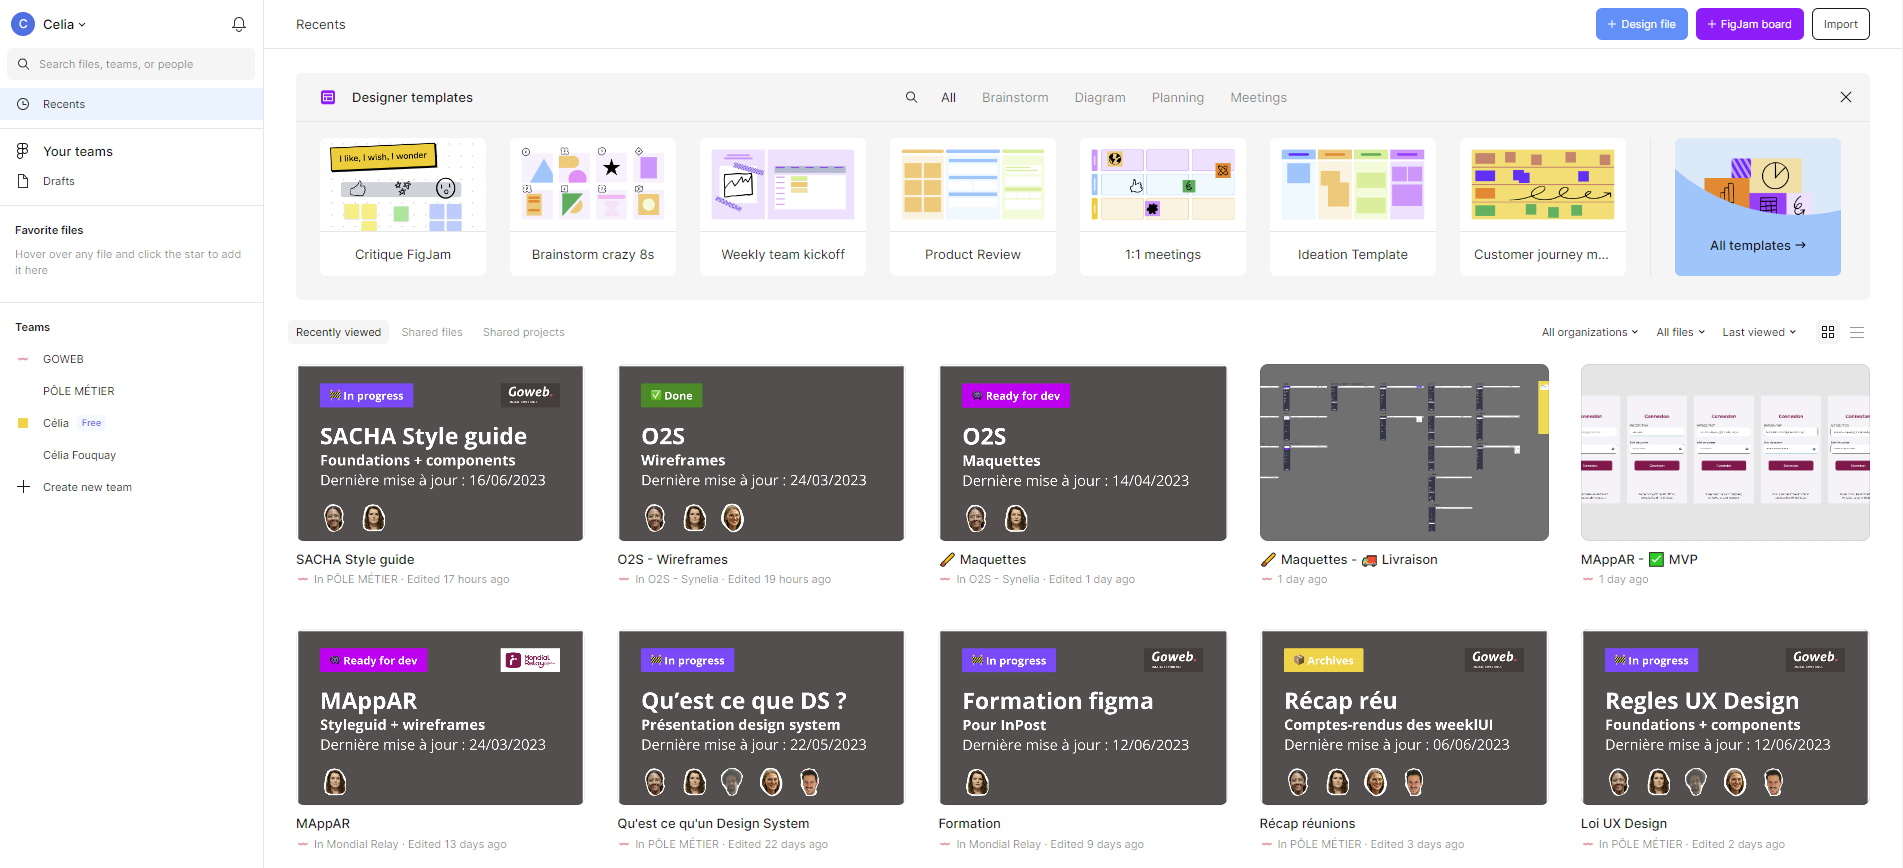Open the Formation figma file thumbnail
The width and height of the screenshot is (1903, 868).
[x=1083, y=717]
